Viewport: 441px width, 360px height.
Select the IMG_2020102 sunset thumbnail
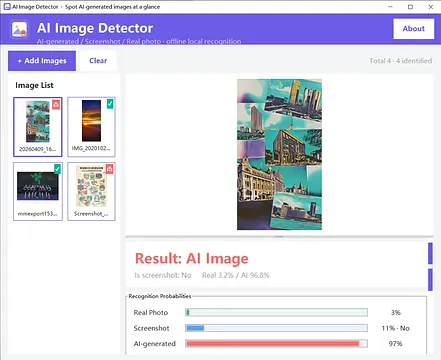click(x=91, y=127)
